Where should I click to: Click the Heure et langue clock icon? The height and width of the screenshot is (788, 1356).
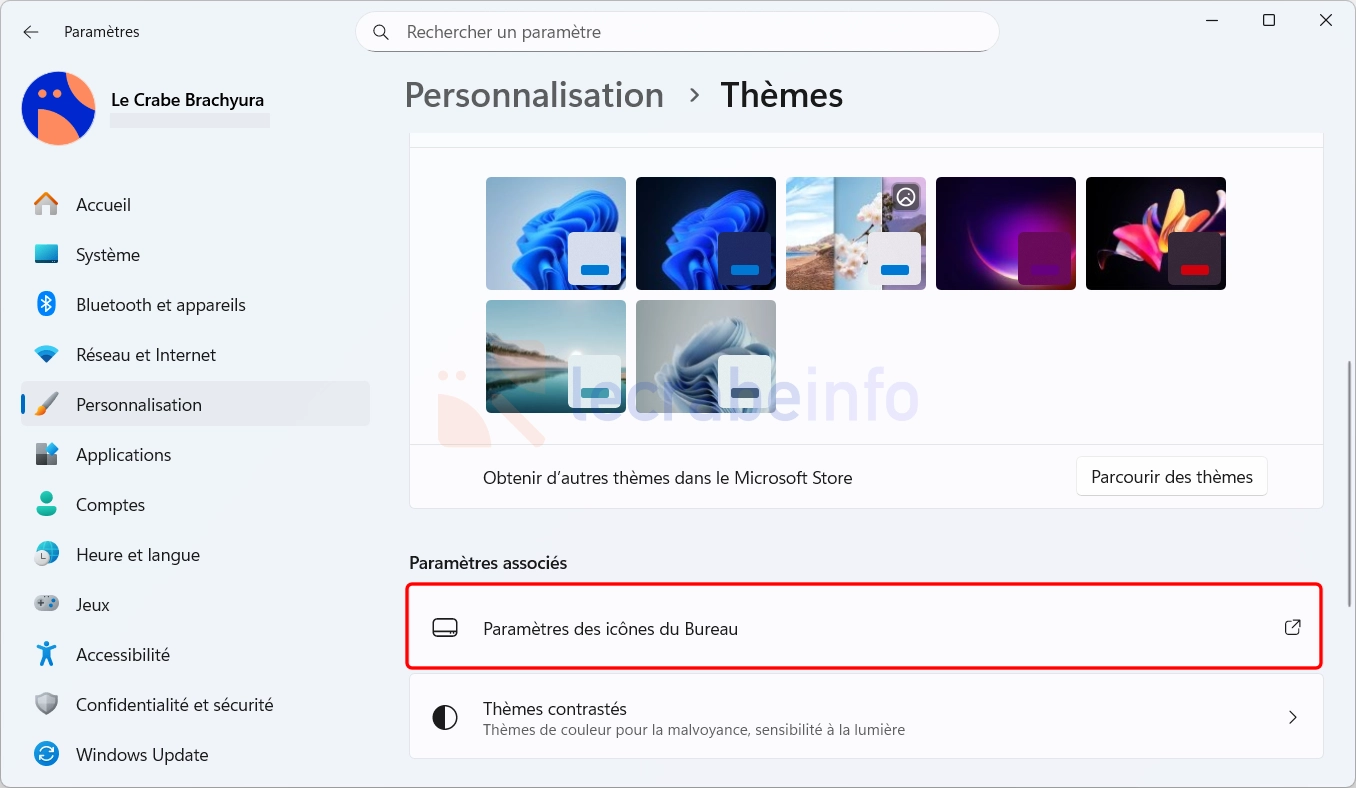(x=46, y=554)
